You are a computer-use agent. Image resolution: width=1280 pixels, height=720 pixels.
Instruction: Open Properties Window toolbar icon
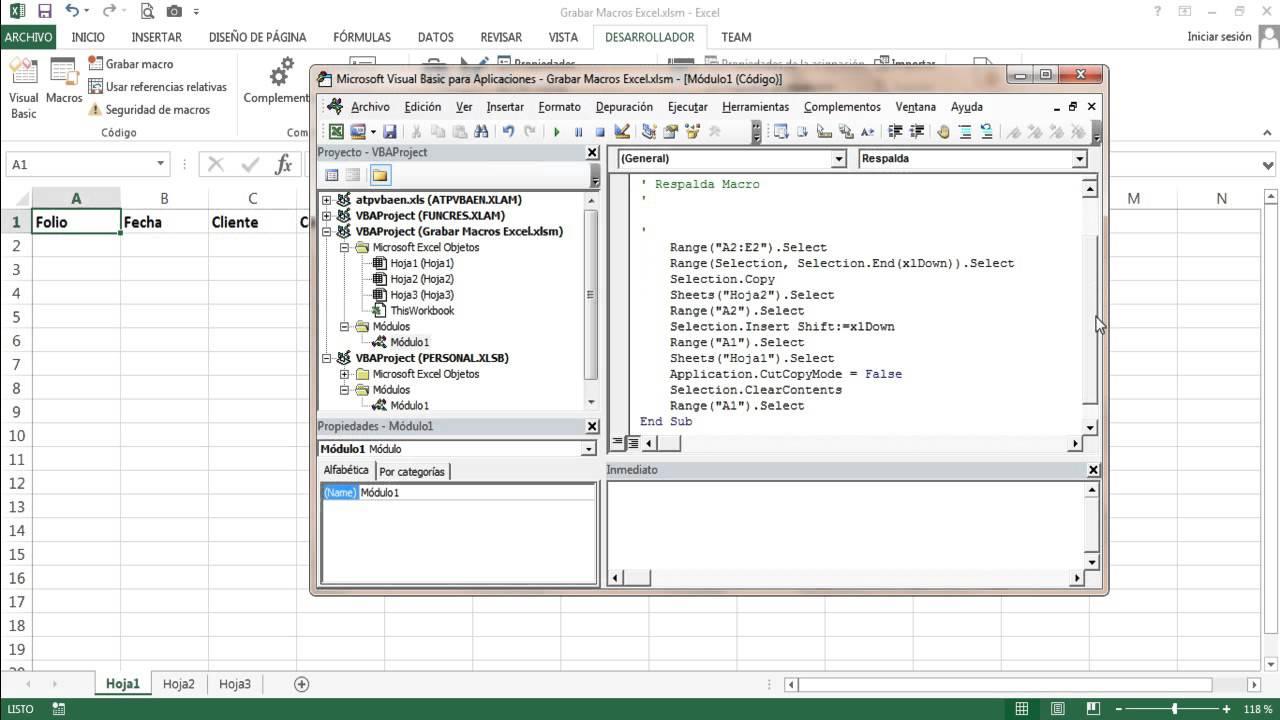pos(670,131)
